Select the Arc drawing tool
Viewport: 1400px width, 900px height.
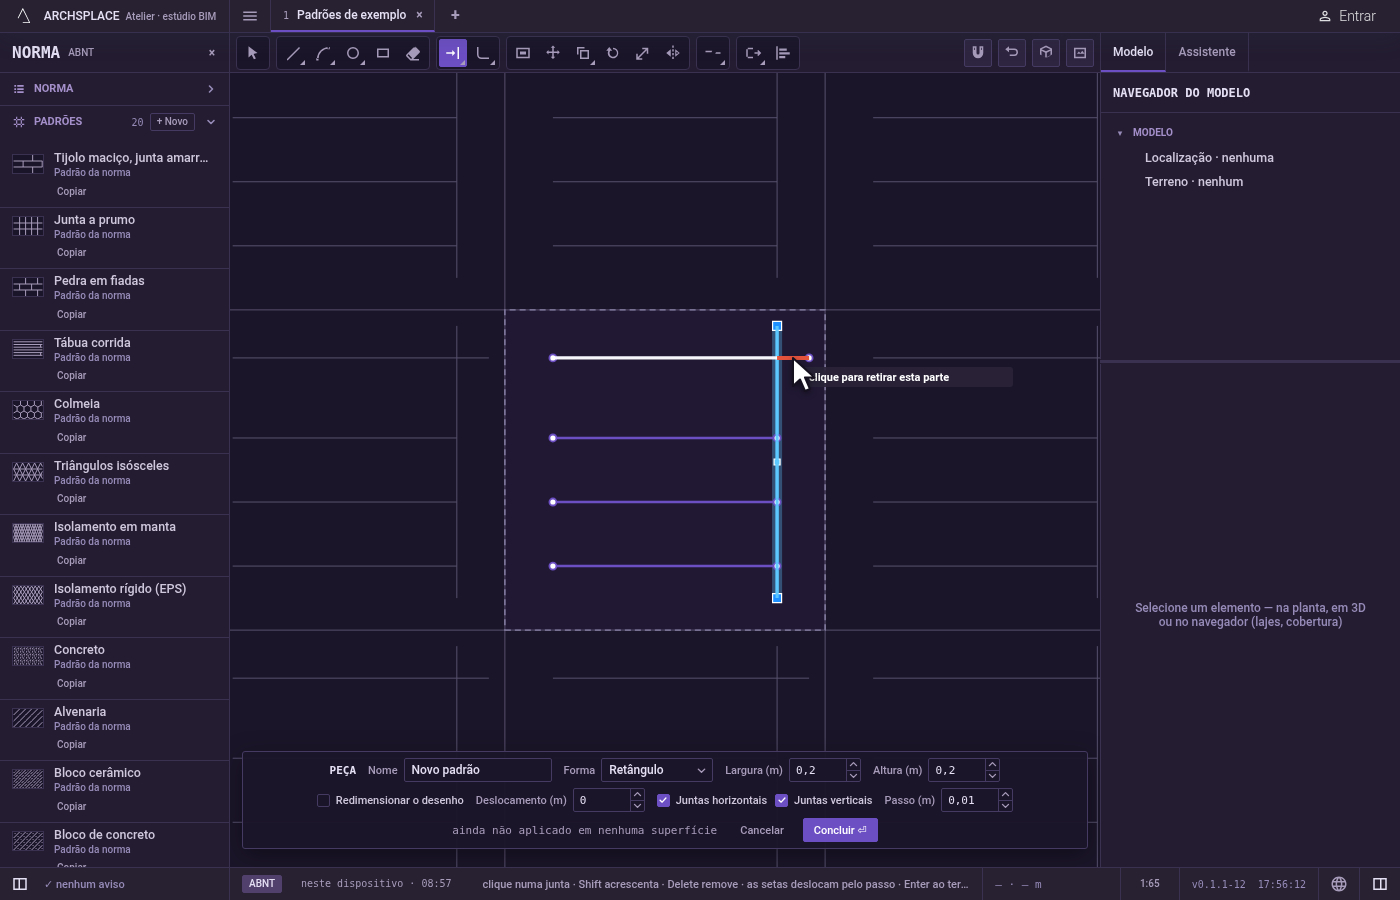click(x=323, y=53)
